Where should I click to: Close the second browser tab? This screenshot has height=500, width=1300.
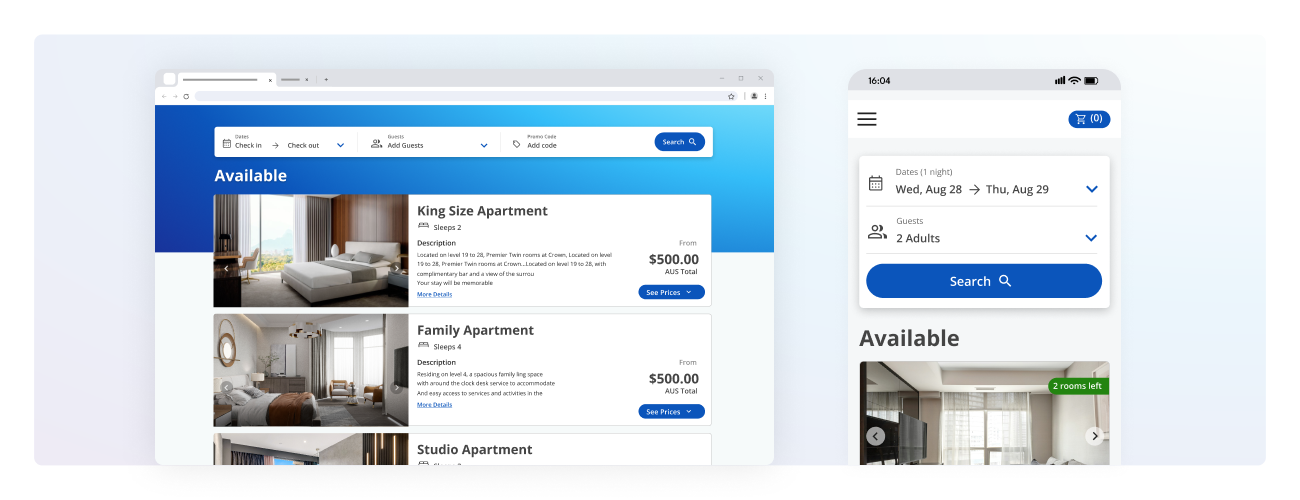click(x=307, y=79)
